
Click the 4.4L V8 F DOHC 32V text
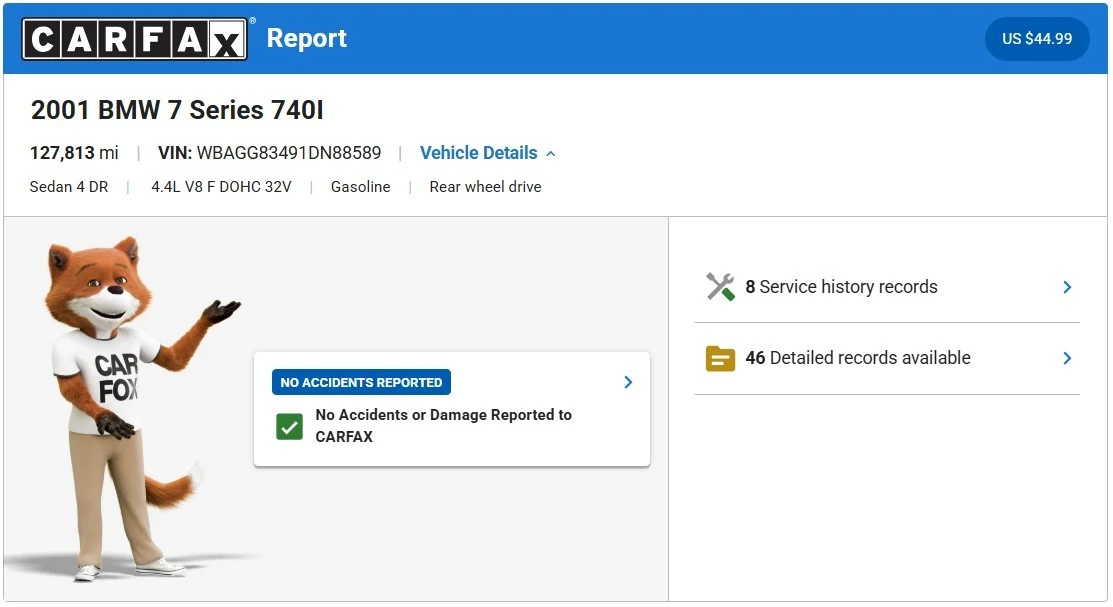pyautogui.click(x=221, y=187)
